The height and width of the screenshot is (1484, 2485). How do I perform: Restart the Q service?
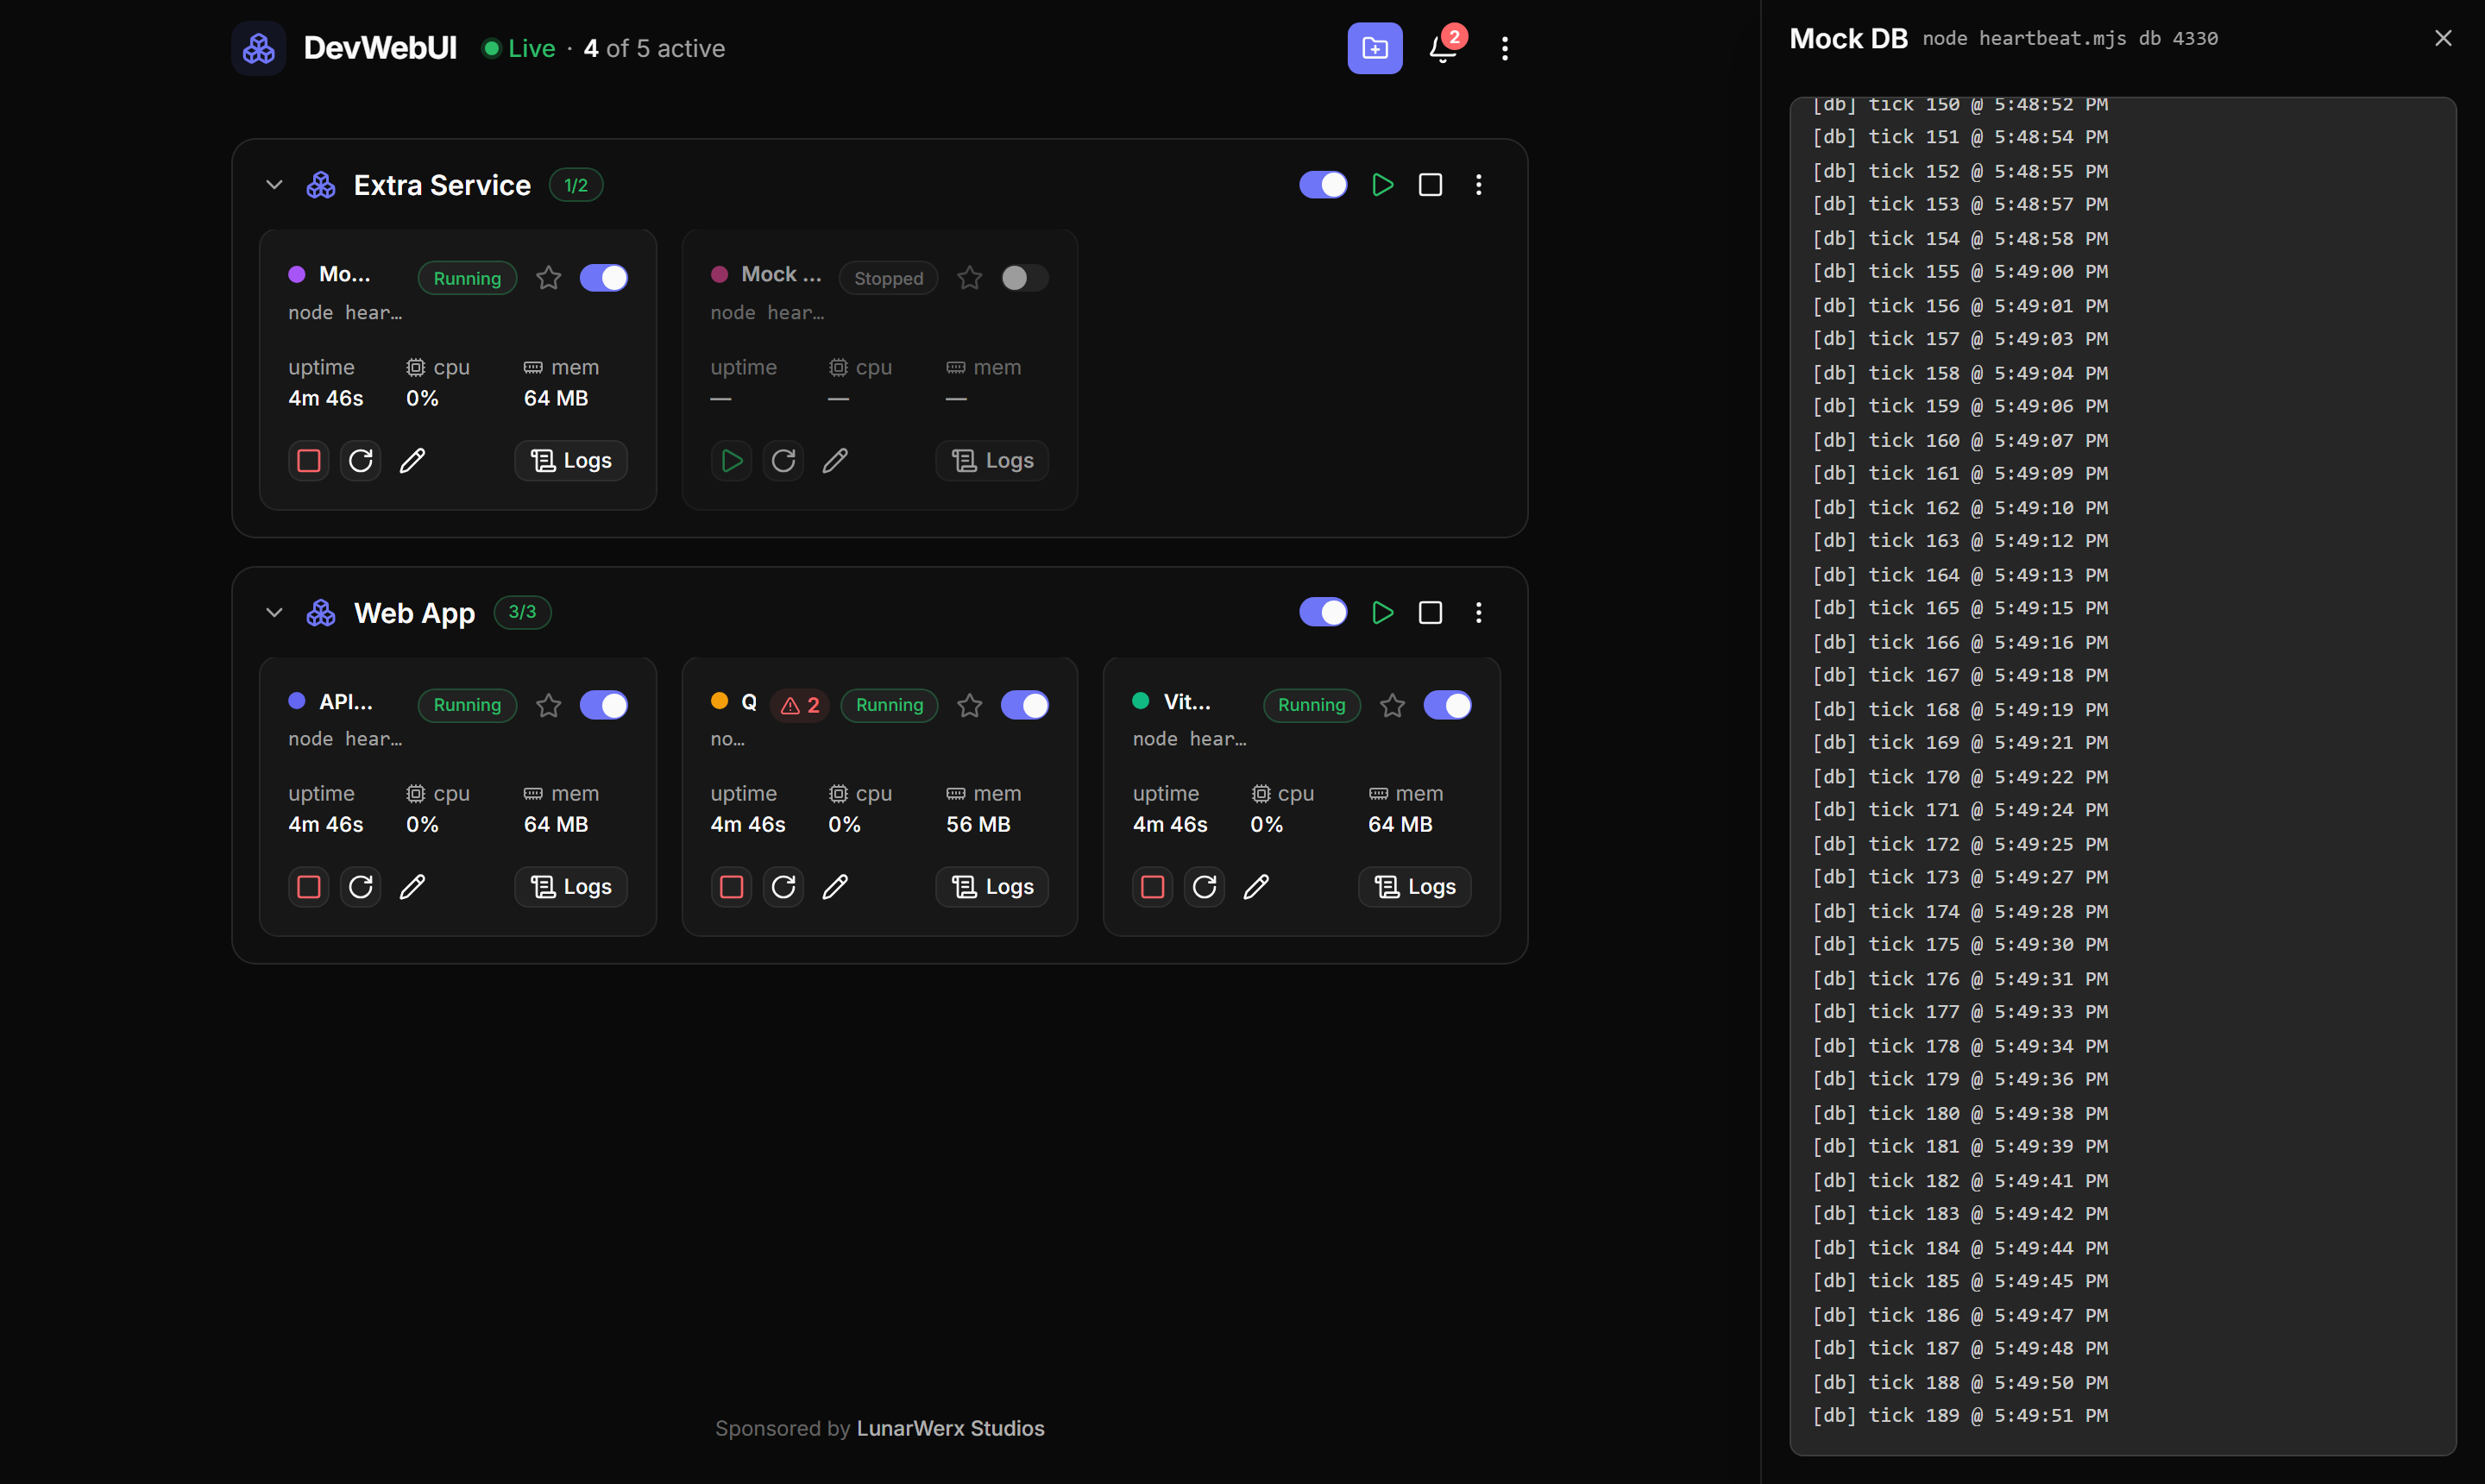pos(783,887)
